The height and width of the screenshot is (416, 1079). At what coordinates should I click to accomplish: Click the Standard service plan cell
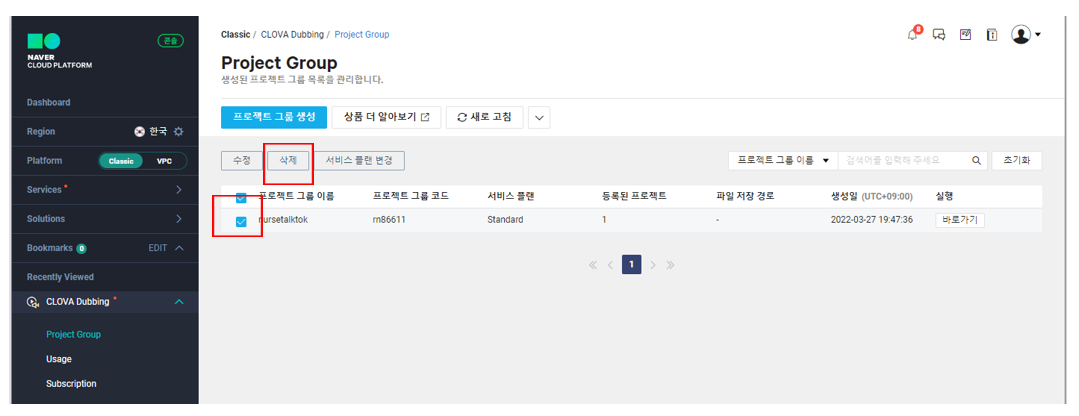coord(504,220)
